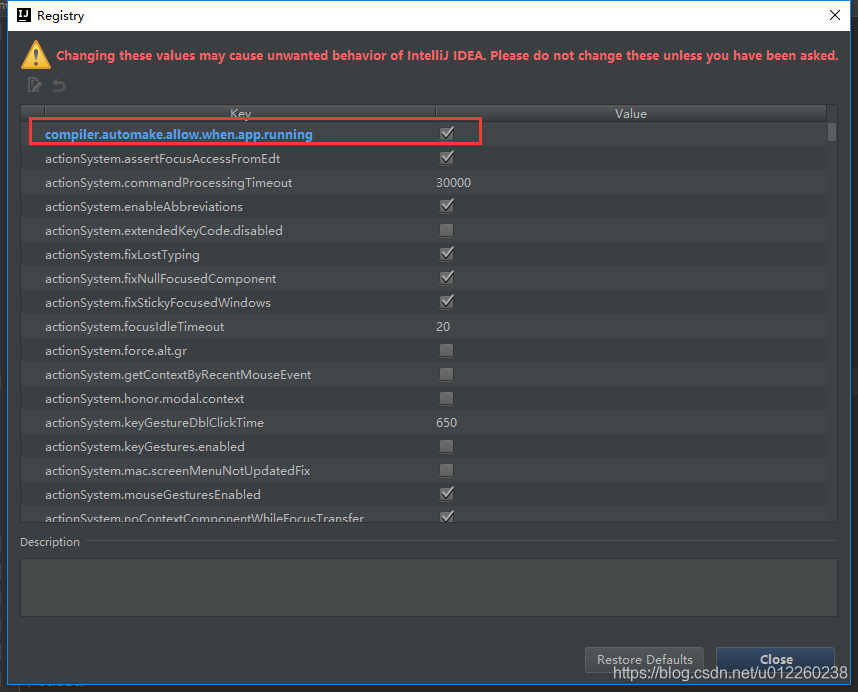Select the actionSystem.focusIdleTimeout key

[x=134, y=327]
